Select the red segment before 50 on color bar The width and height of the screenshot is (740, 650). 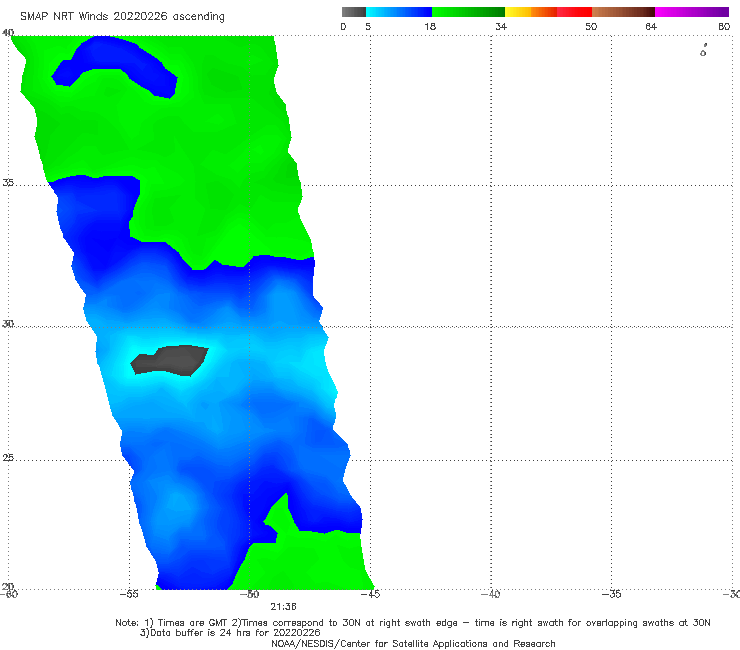574,12
